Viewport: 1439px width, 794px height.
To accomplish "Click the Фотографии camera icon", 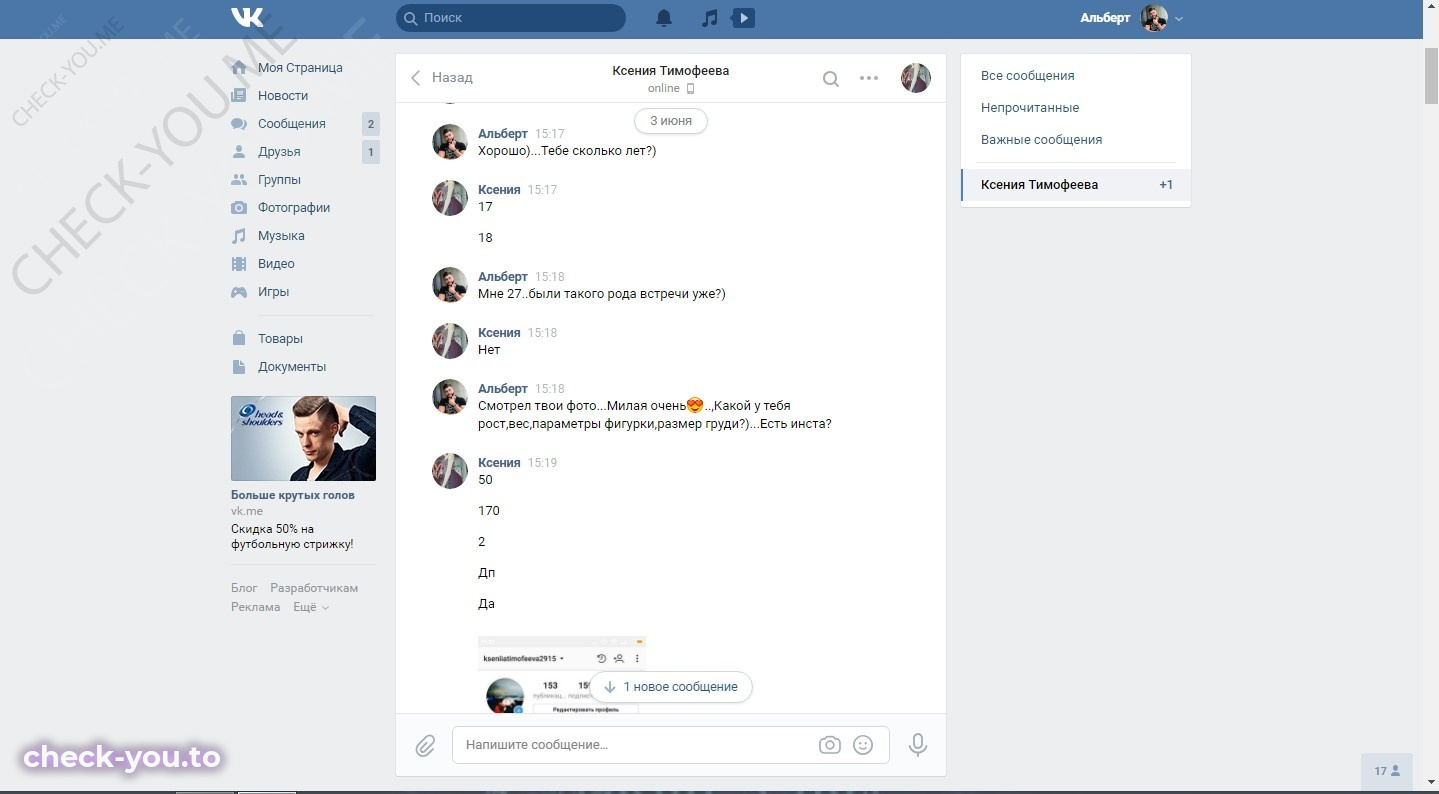I will pyautogui.click(x=239, y=208).
